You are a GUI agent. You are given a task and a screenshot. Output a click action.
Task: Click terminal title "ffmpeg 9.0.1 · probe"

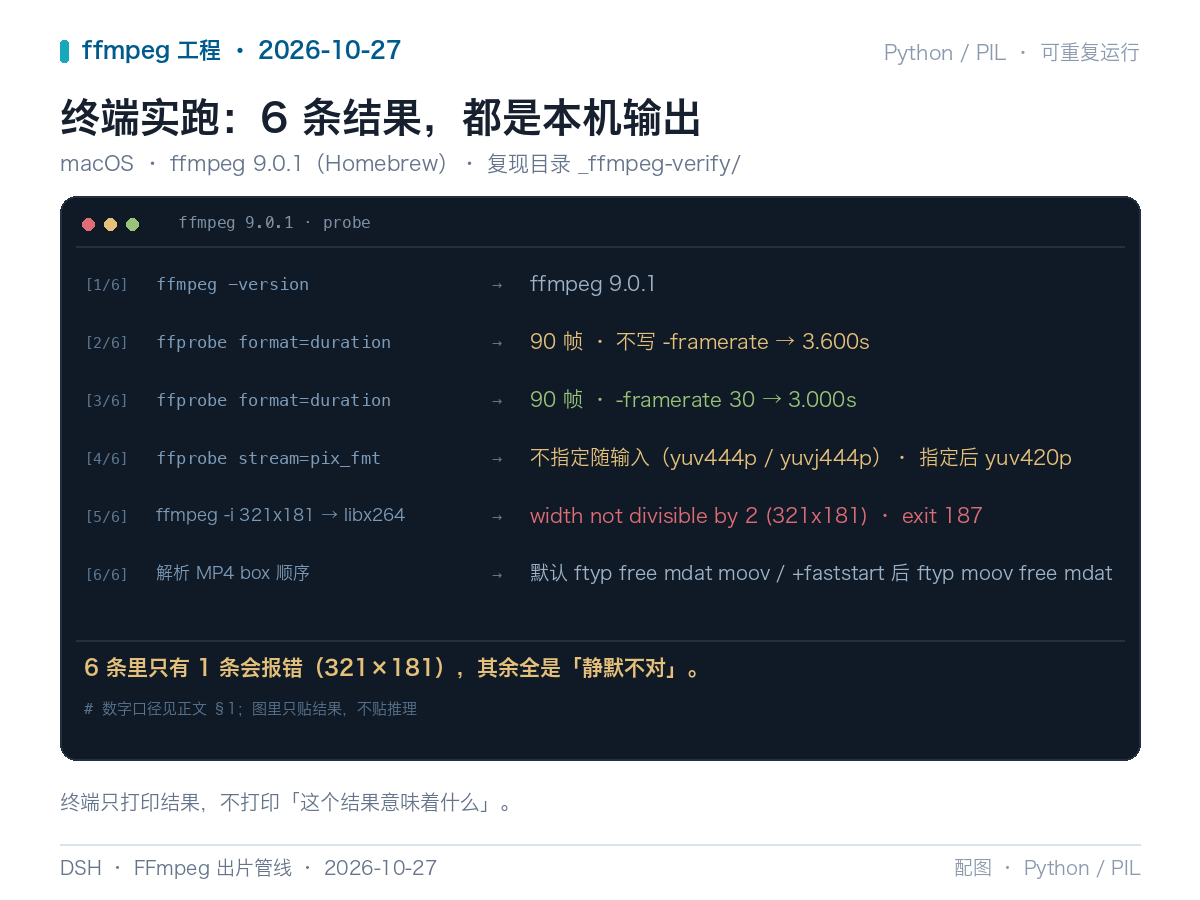point(274,223)
